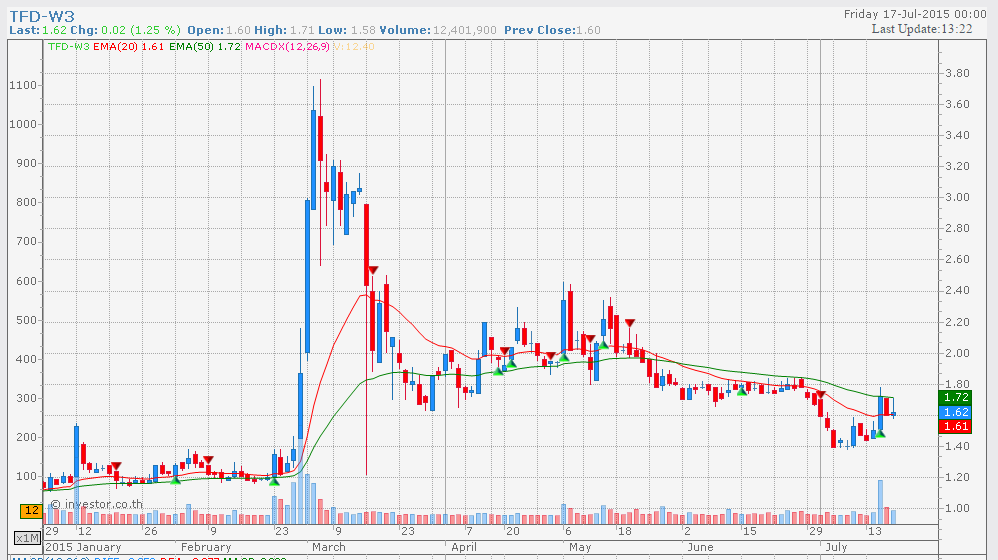The width and height of the screenshot is (998, 560).
Task: Click the 1100 volume axis label
Action: tap(23, 85)
